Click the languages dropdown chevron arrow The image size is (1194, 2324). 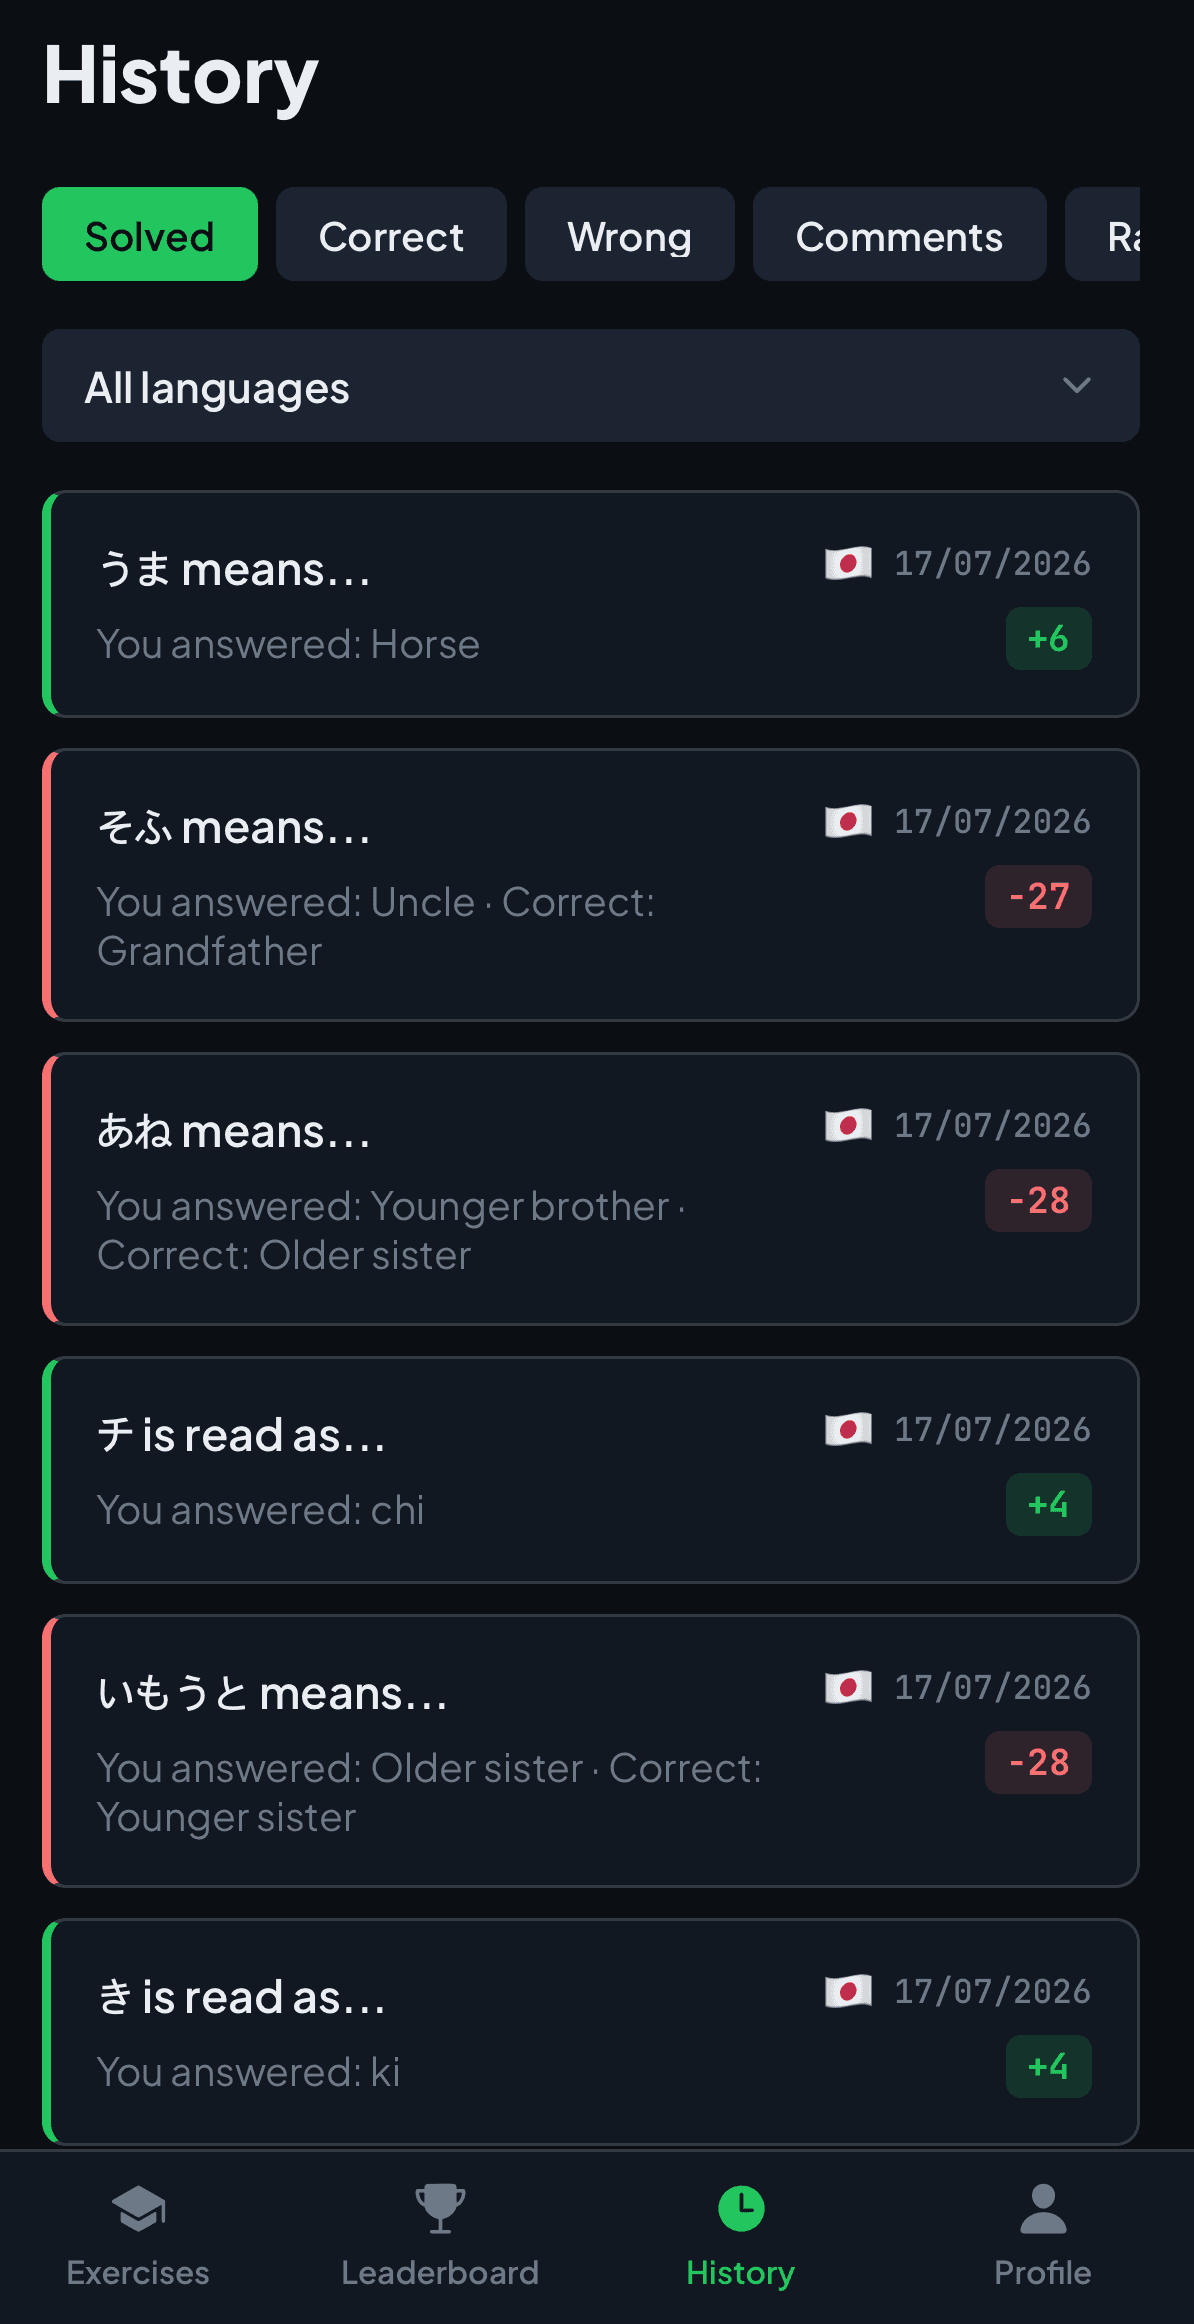click(1076, 386)
